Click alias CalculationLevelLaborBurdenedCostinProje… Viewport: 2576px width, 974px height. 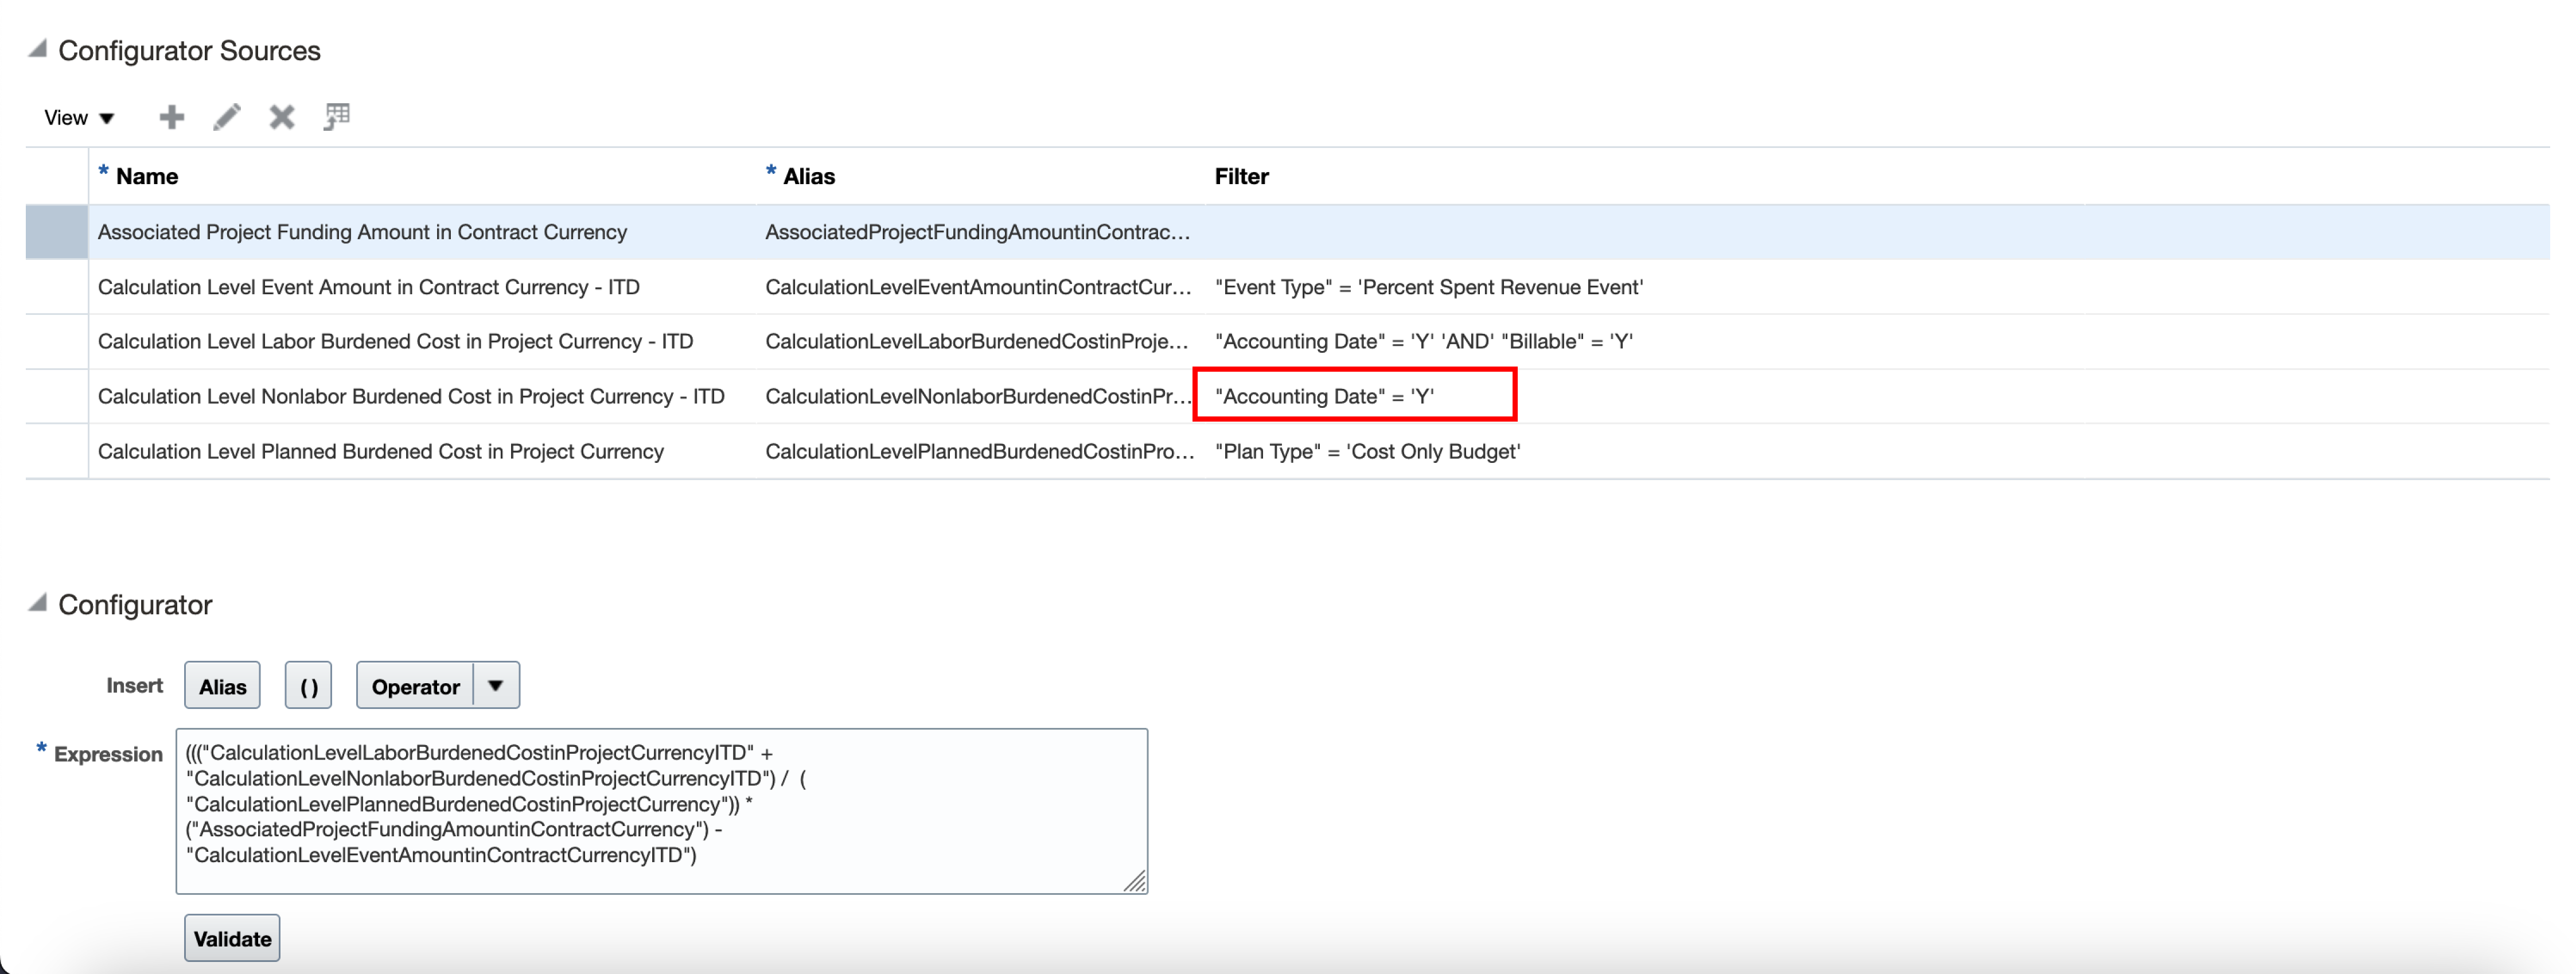pyautogui.click(x=978, y=342)
